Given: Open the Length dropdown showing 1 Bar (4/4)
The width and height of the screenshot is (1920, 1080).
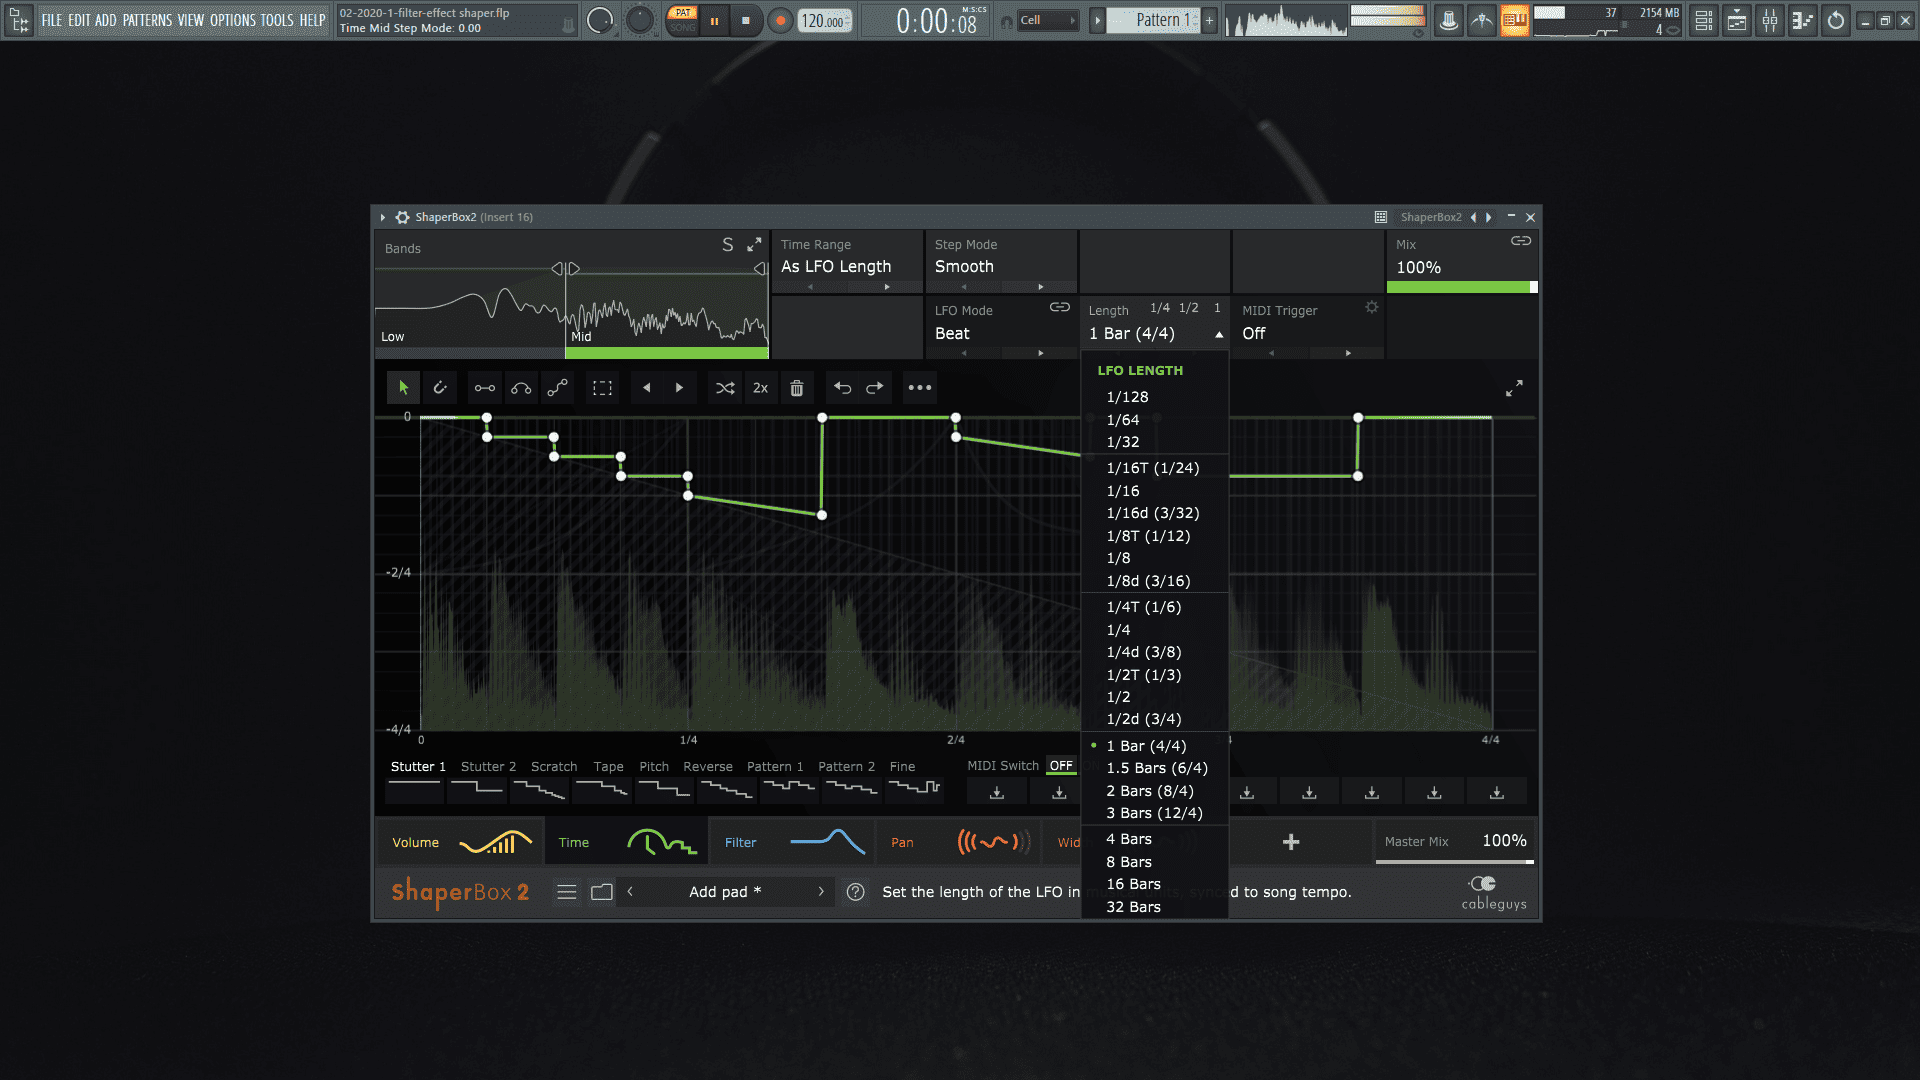Looking at the screenshot, I should pos(1155,334).
